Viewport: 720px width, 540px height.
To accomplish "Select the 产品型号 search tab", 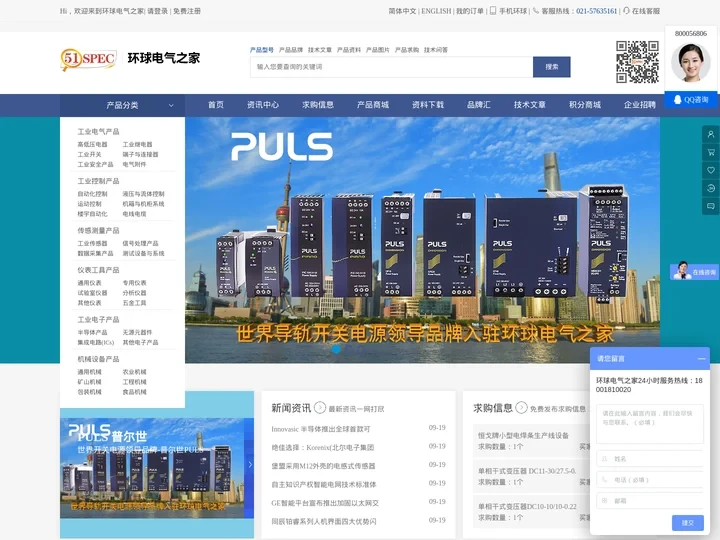I will [262, 50].
